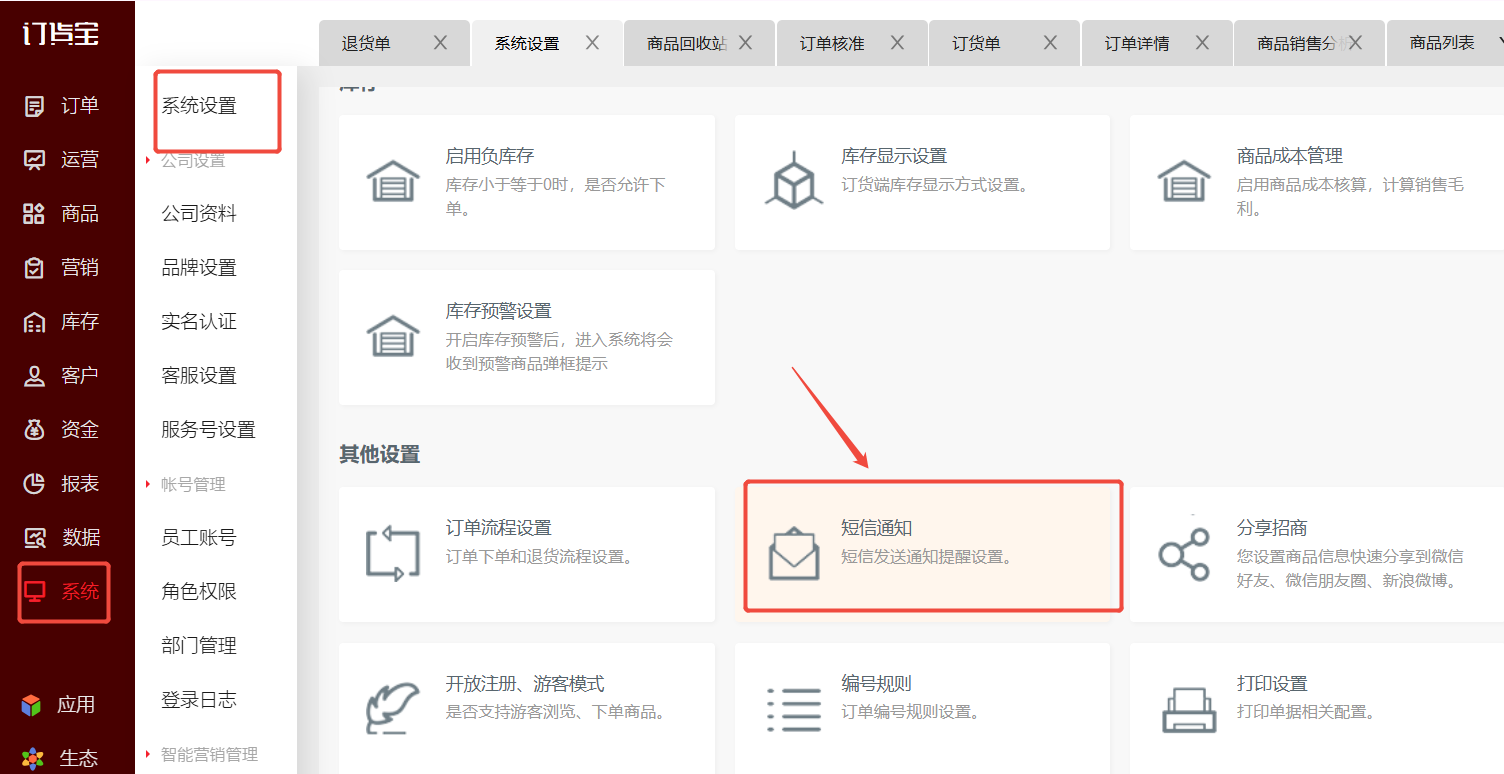Open the 商品成本管理 settings card
The image size is (1504, 774).
click(x=1317, y=182)
